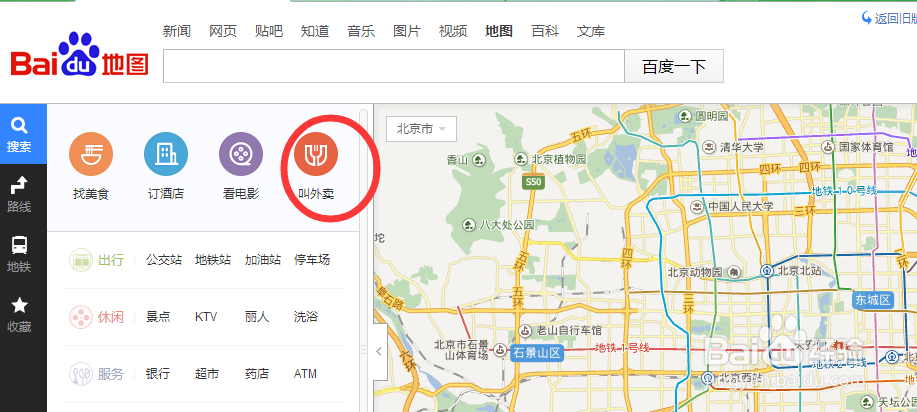Click the 老山自行车馆 map marker

point(526,331)
